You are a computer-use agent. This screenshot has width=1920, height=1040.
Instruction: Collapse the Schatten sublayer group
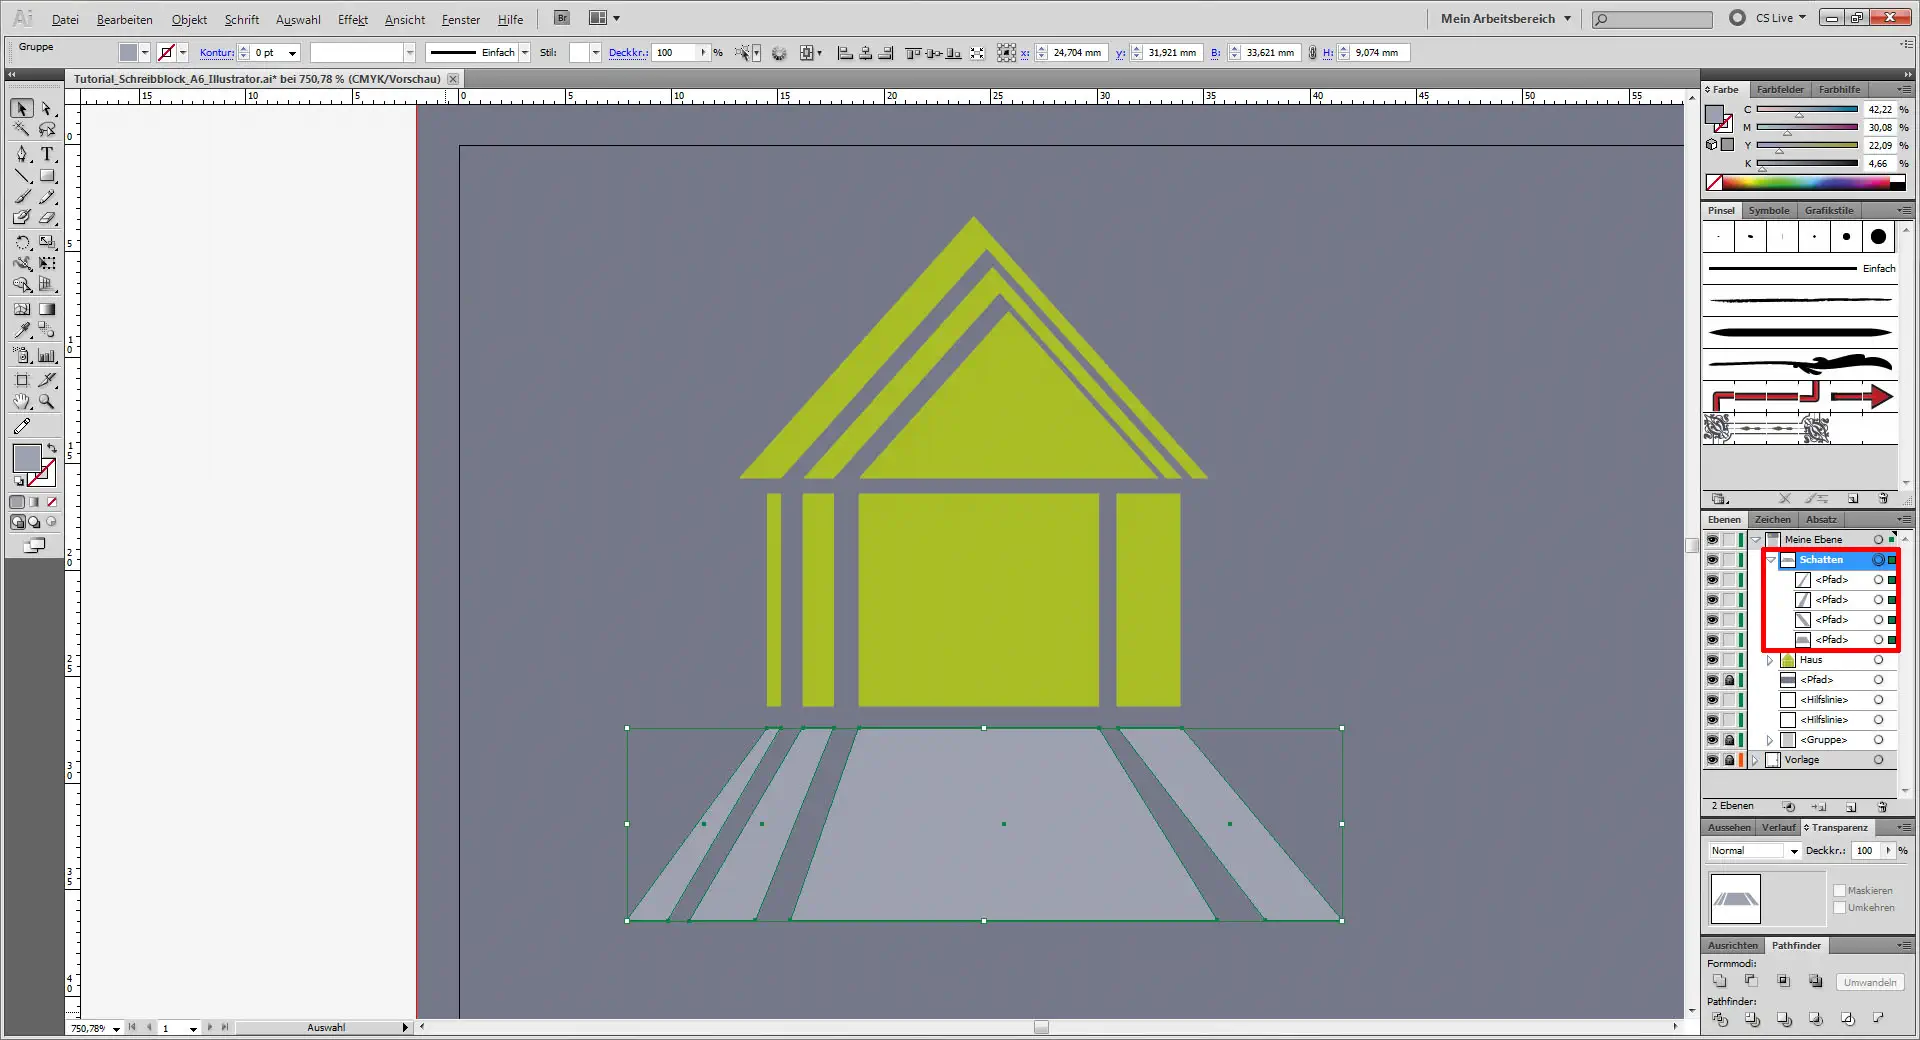pyautogui.click(x=1772, y=560)
